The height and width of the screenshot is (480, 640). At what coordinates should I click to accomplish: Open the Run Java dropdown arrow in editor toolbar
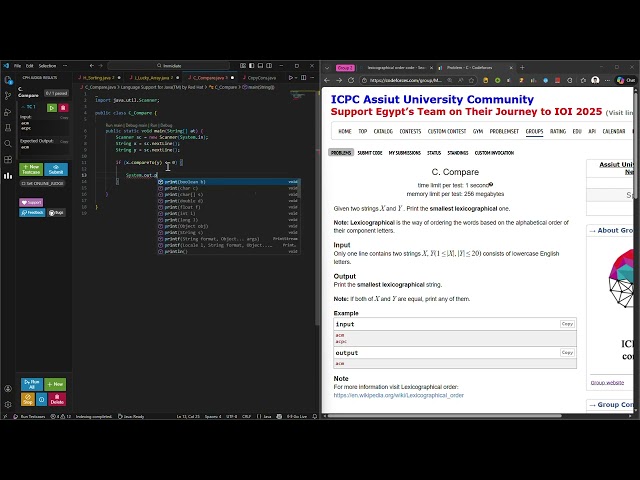(296, 78)
